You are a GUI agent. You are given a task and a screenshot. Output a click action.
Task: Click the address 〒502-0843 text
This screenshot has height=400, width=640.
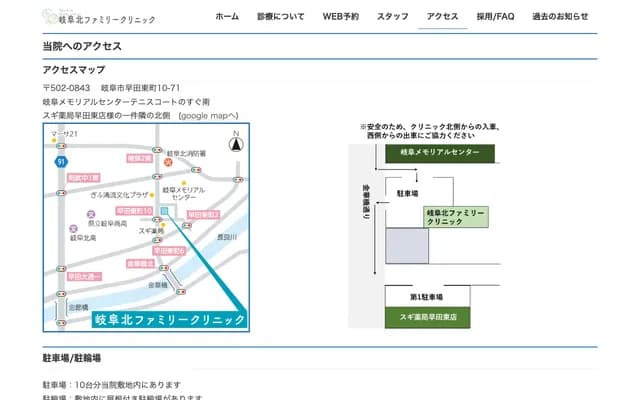click(111, 88)
